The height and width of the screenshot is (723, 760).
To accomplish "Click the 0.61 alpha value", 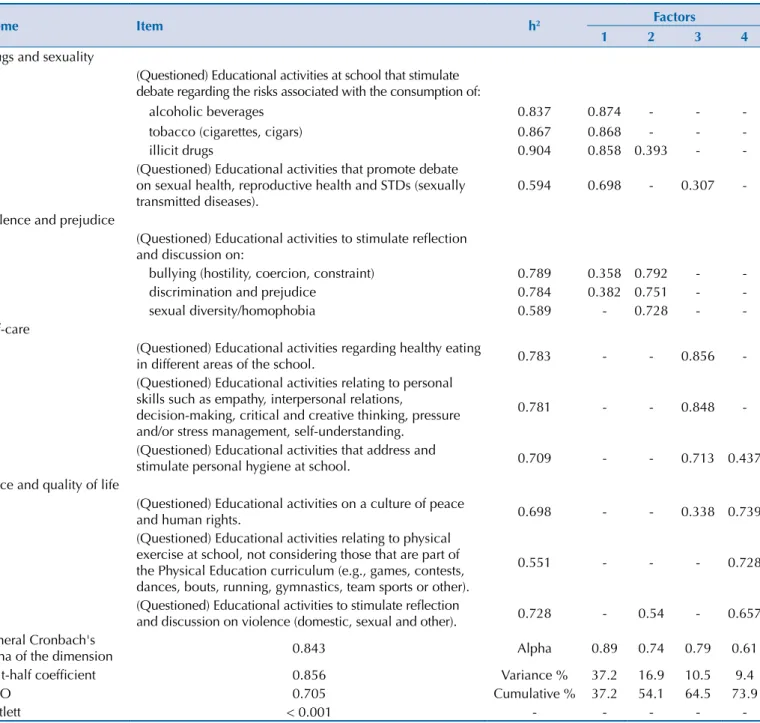I will click(x=744, y=649).
